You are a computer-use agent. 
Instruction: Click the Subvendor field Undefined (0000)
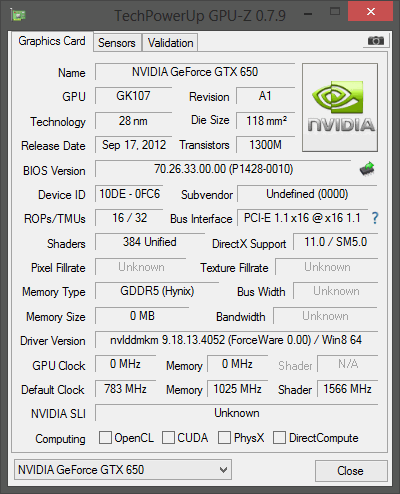pyautogui.click(x=307, y=194)
